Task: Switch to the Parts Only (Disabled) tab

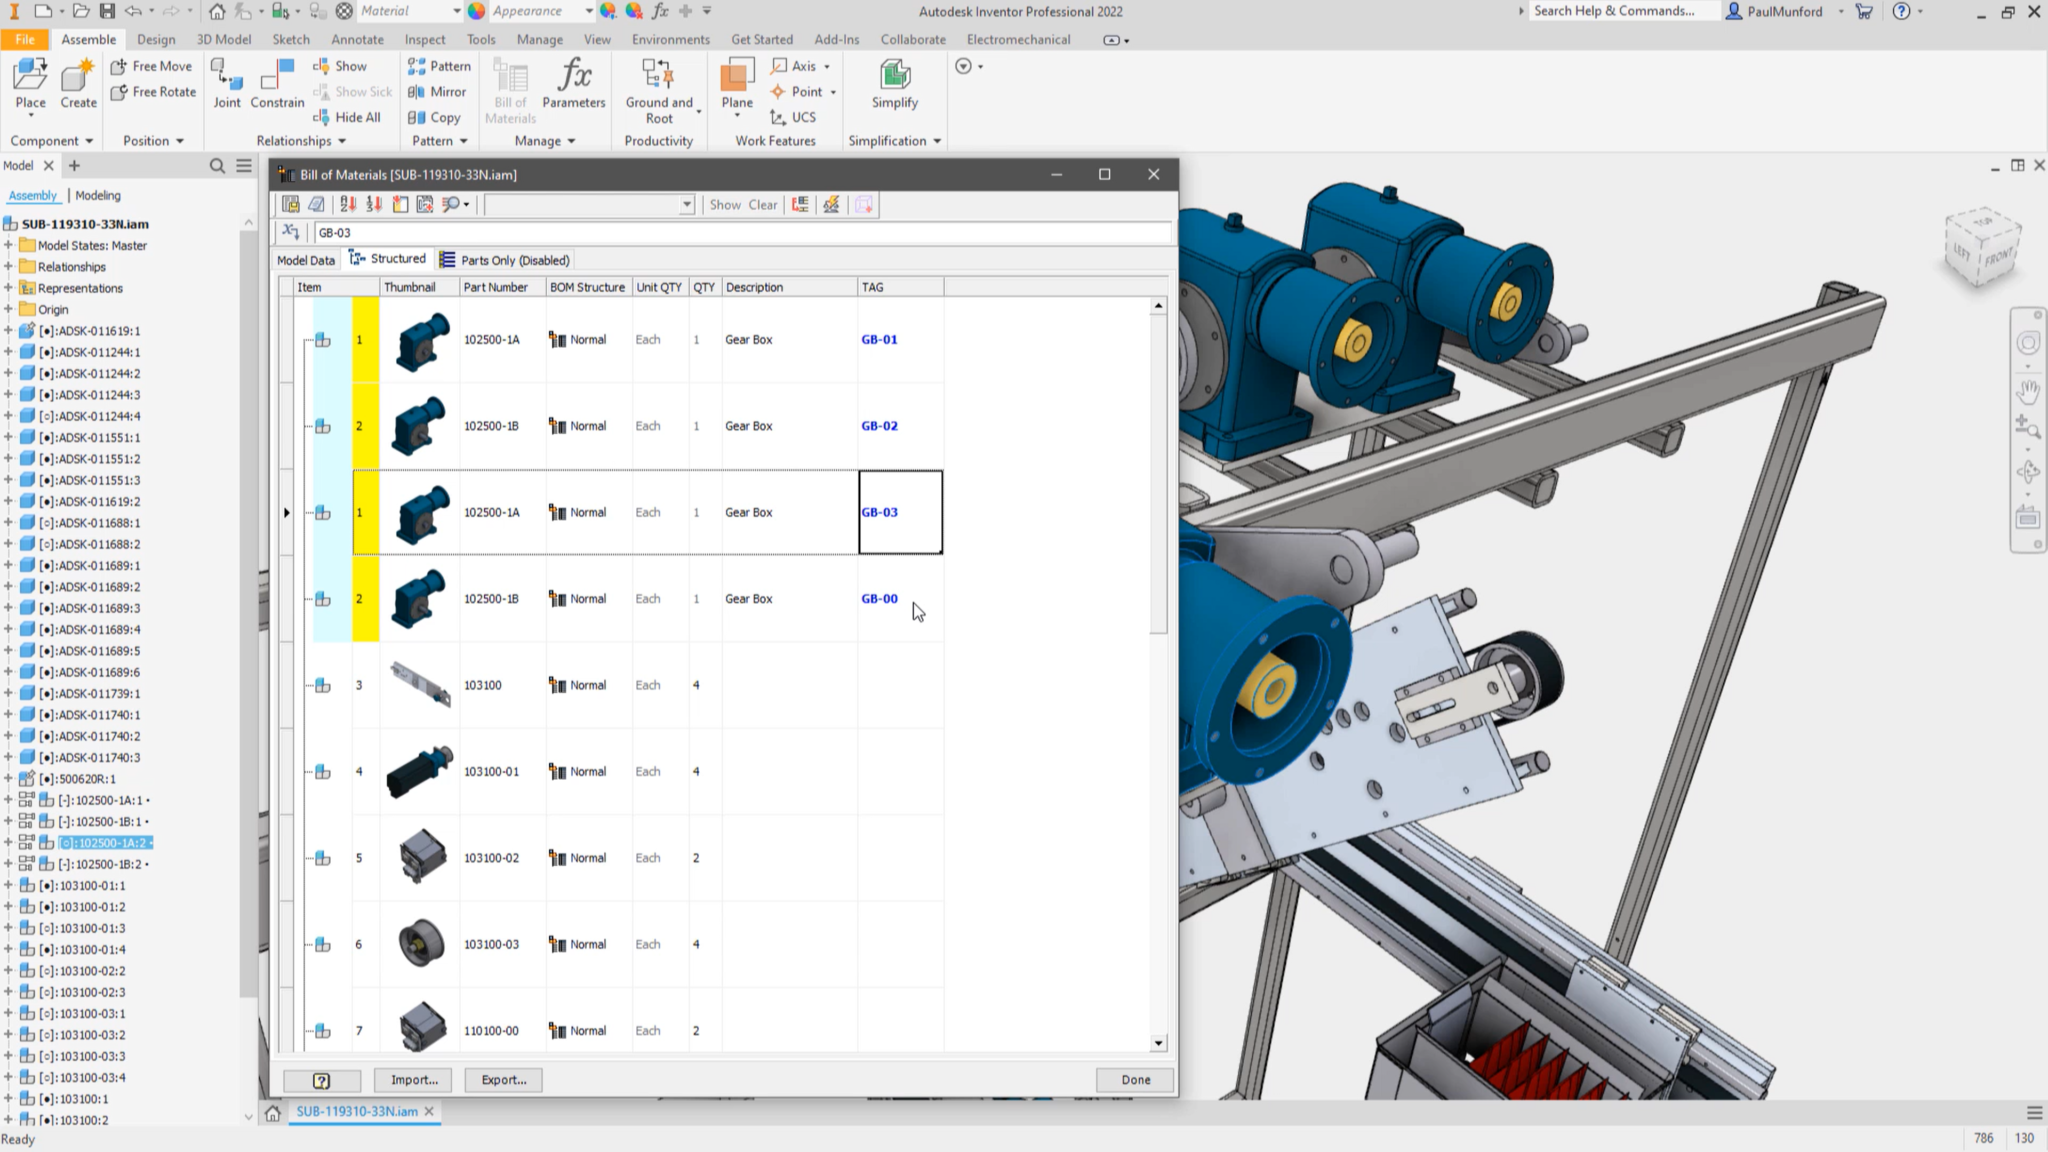Action: tap(513, 259)
